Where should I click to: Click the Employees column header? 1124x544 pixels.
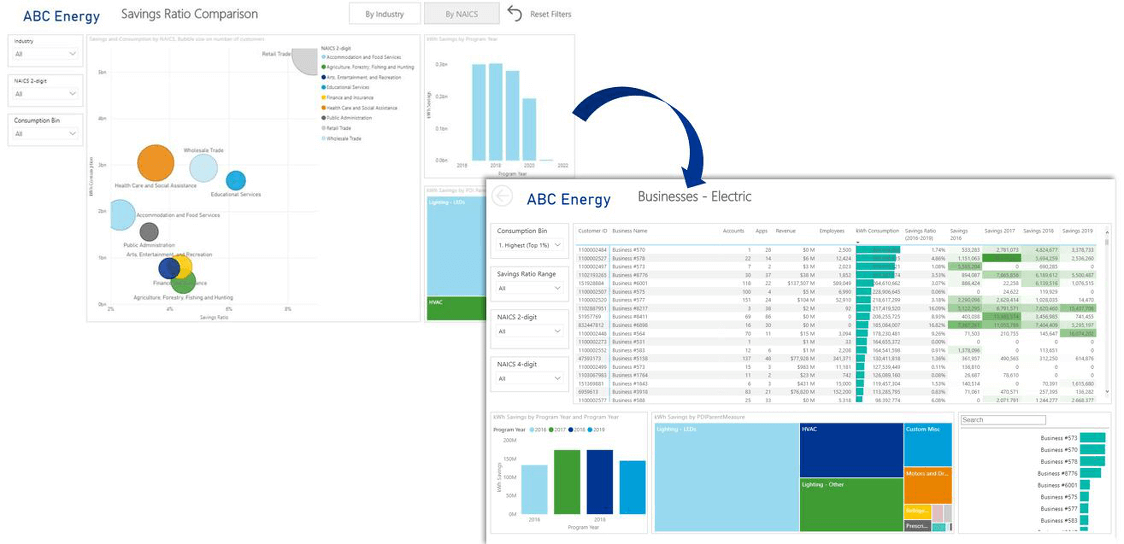(832, 231)
